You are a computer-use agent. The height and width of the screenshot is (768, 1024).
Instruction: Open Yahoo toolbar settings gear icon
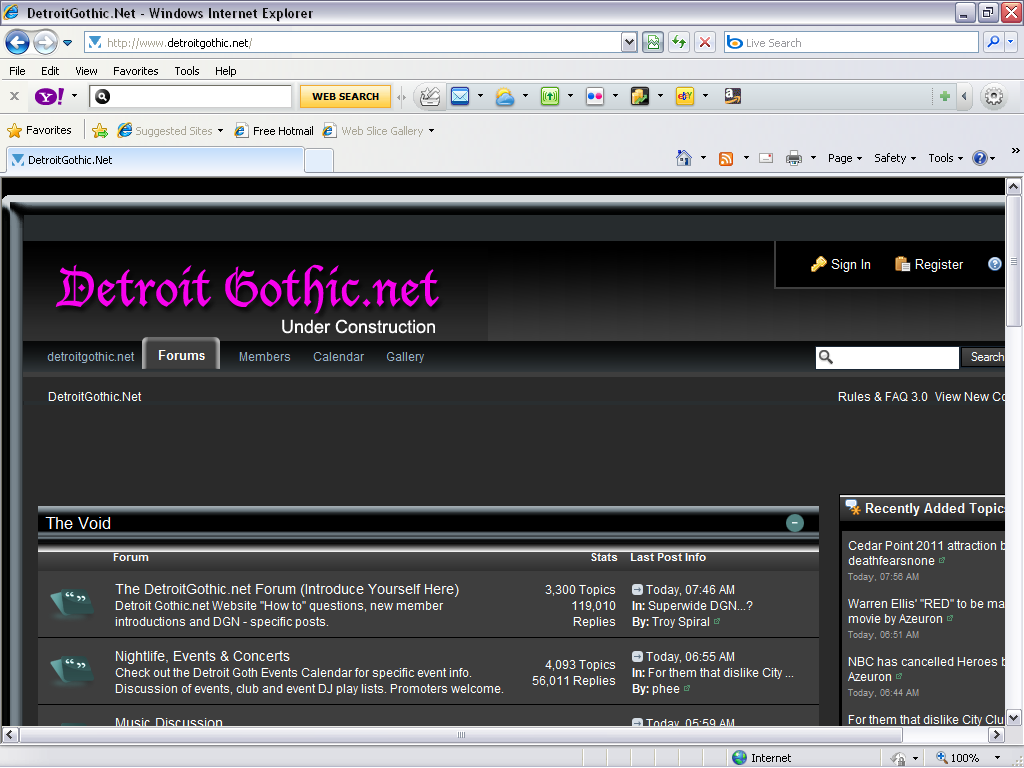(x=993, y=97)
